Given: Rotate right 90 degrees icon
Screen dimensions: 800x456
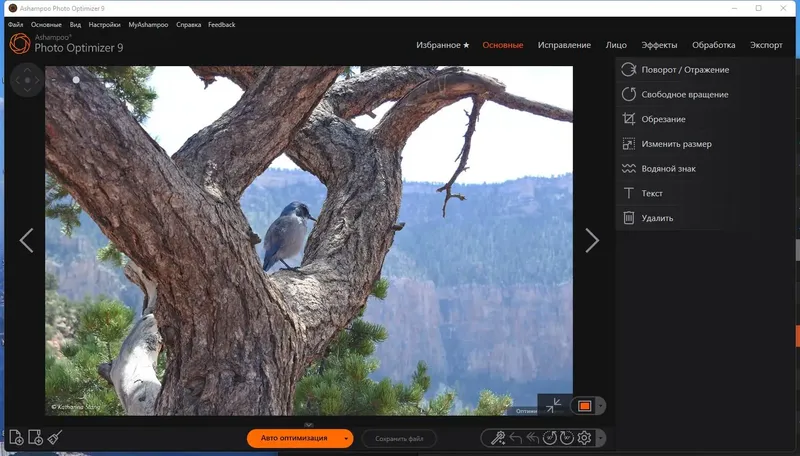Looking at the screenshot, I should [566, 438].
